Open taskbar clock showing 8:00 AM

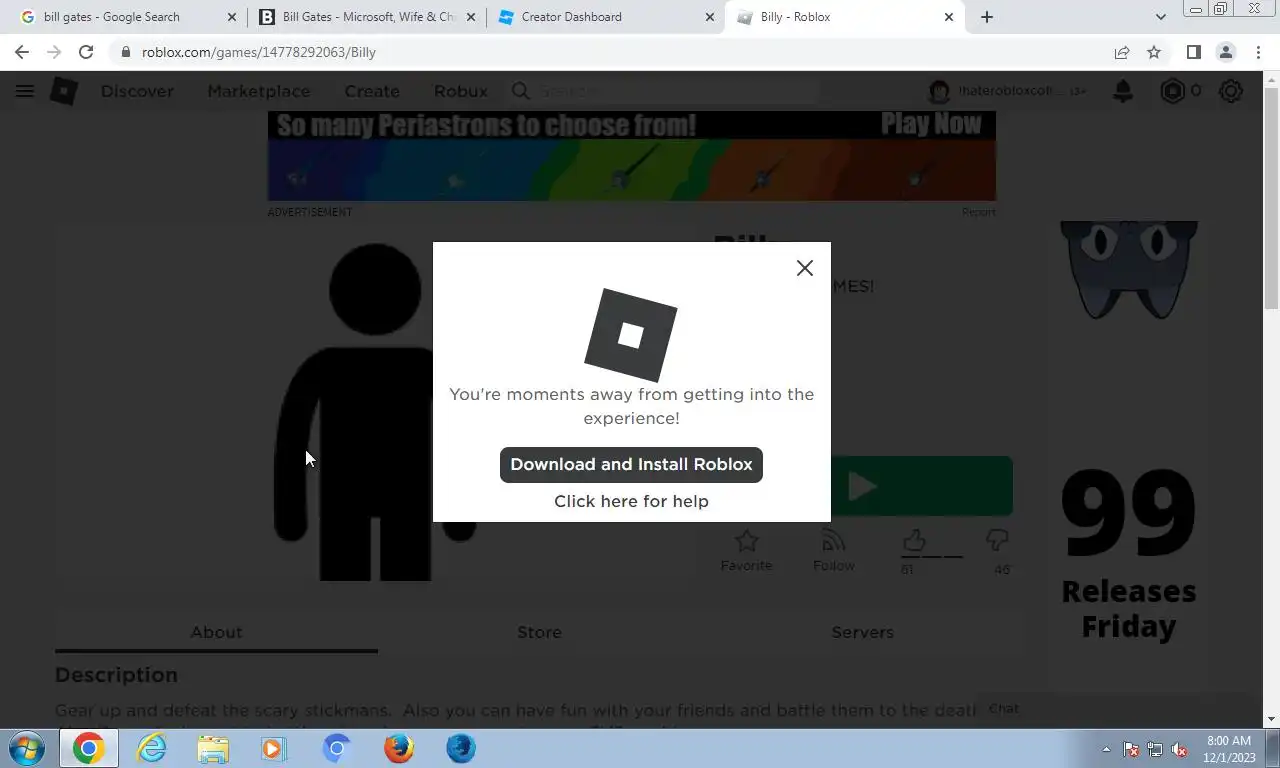click(x=1229, y=748)
